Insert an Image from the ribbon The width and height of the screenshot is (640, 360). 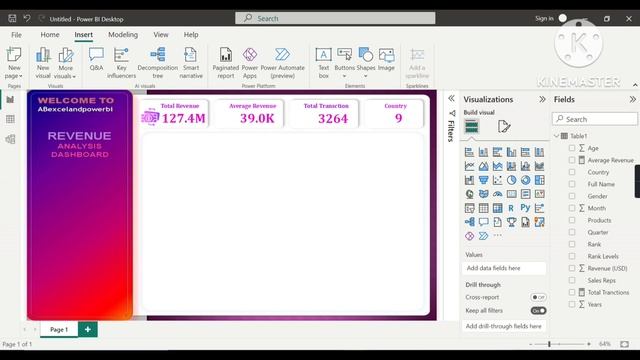pyautogui.click(x=386, y=60)
